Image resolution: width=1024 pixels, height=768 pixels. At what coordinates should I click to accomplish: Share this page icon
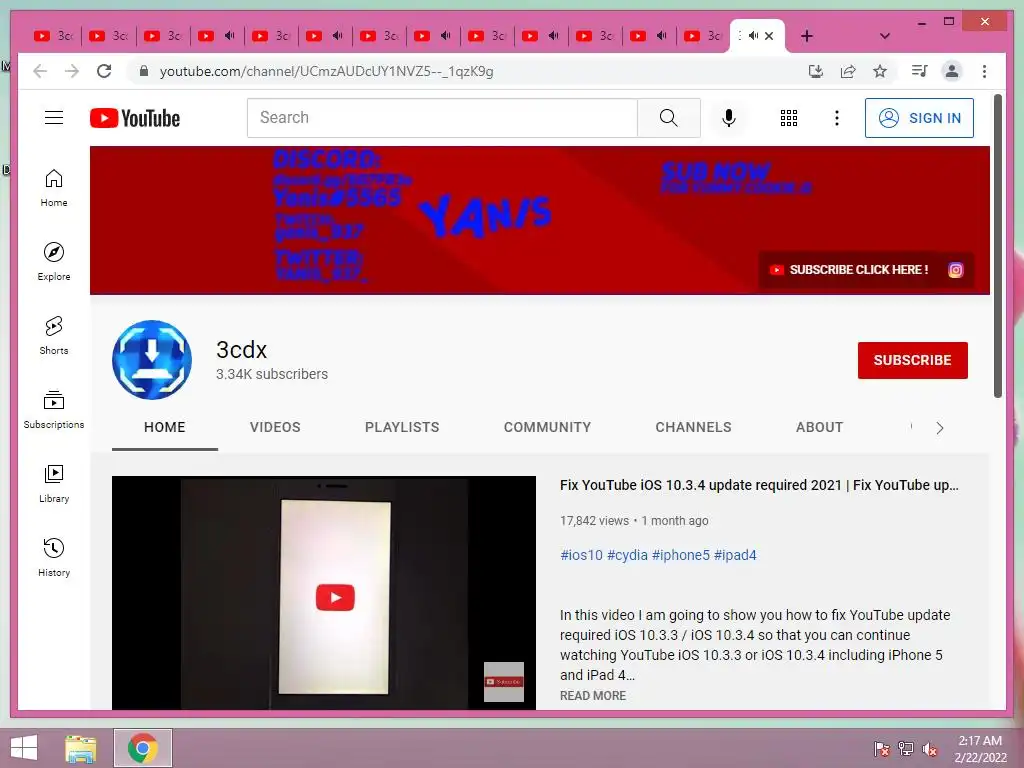[x=848, y=71]
